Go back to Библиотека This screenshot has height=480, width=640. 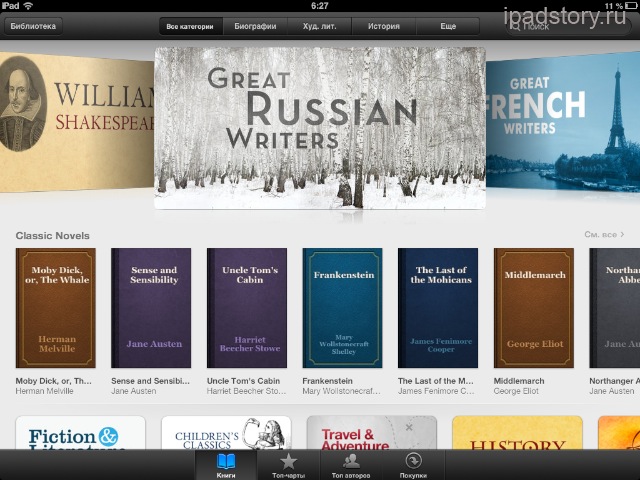tap(33, 26)
